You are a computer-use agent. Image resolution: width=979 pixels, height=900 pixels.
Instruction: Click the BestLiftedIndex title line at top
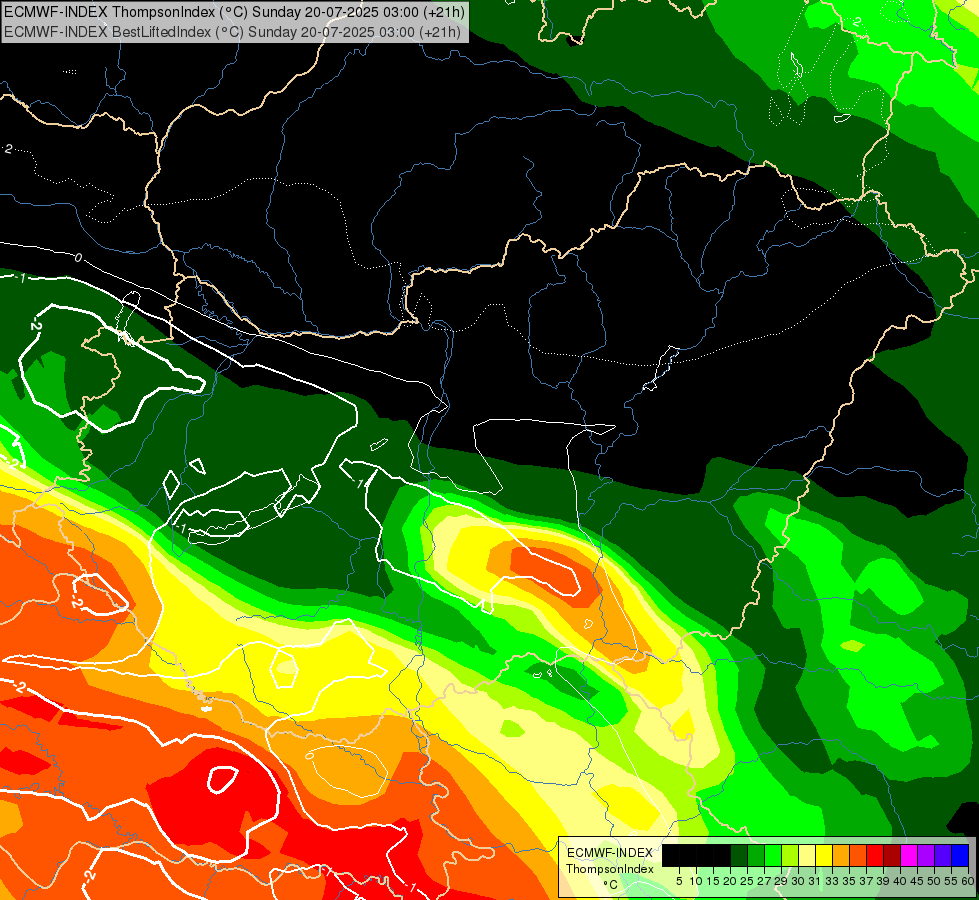pyautogui.click(x=232, y=32)
